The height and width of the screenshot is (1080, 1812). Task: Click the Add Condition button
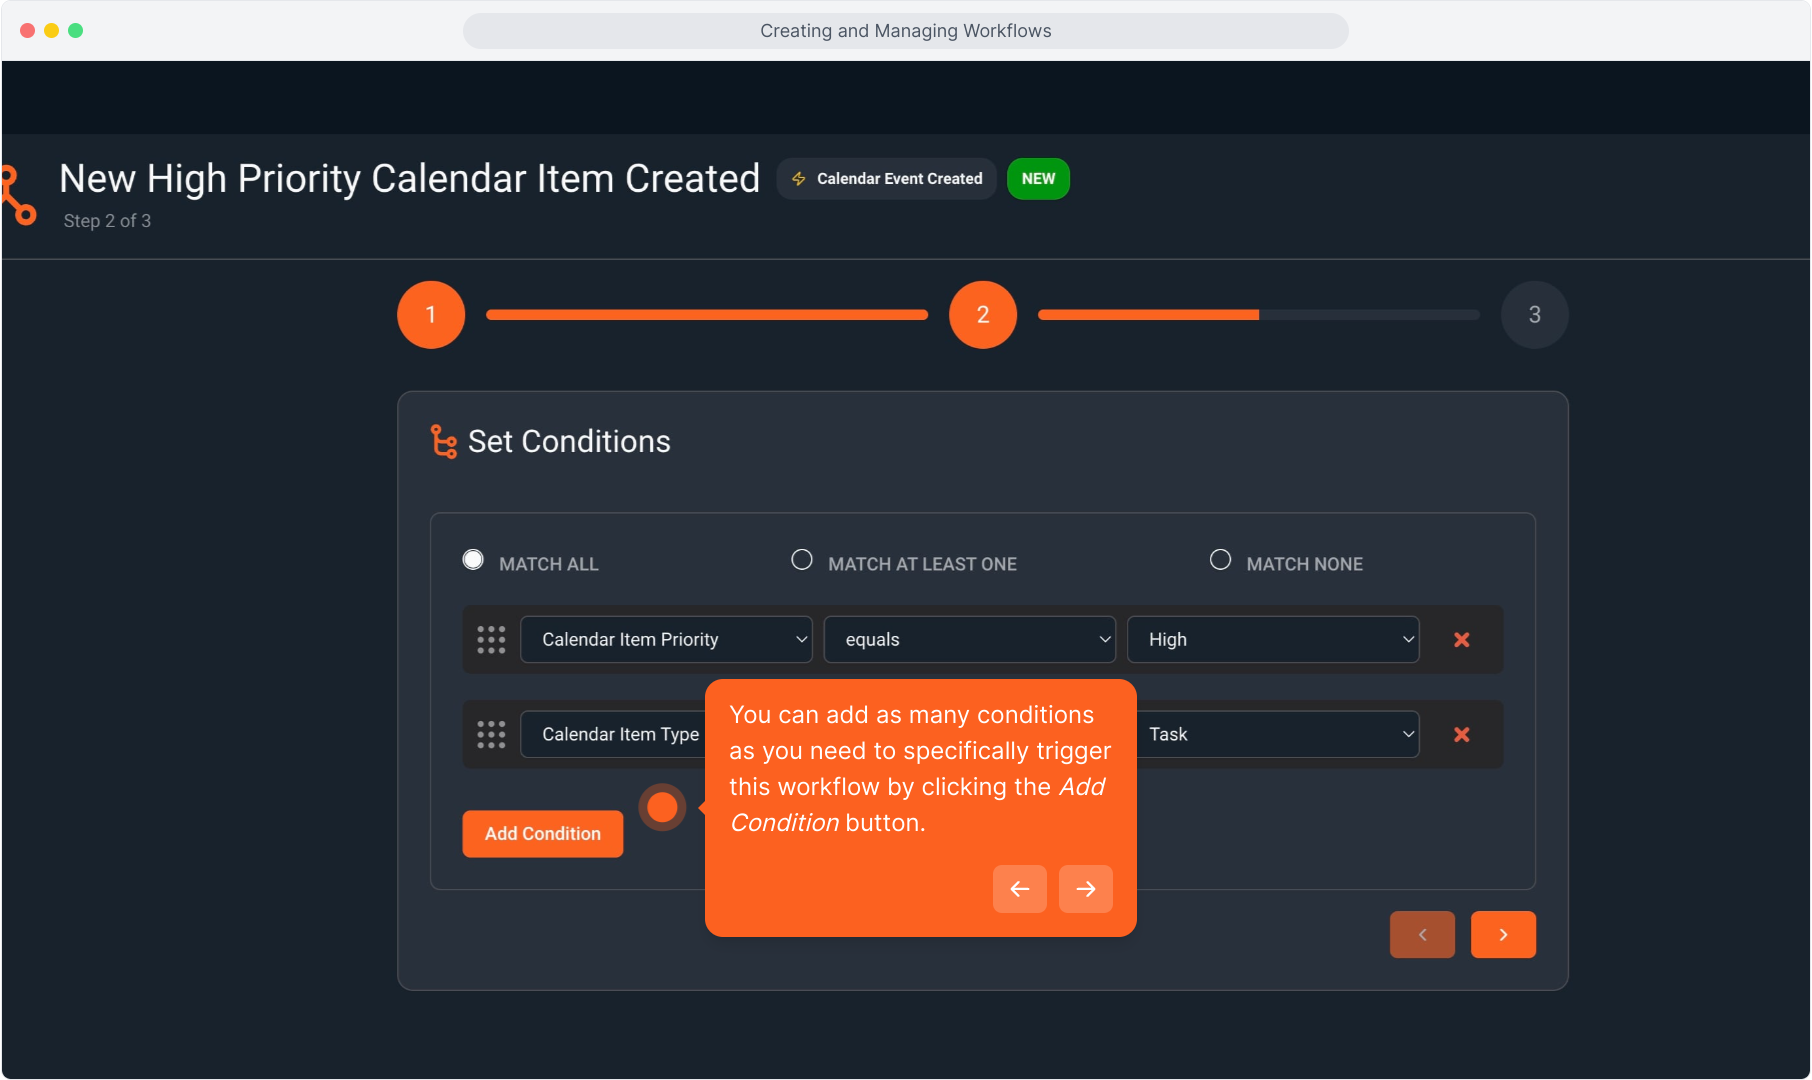(x=543, y=834)
